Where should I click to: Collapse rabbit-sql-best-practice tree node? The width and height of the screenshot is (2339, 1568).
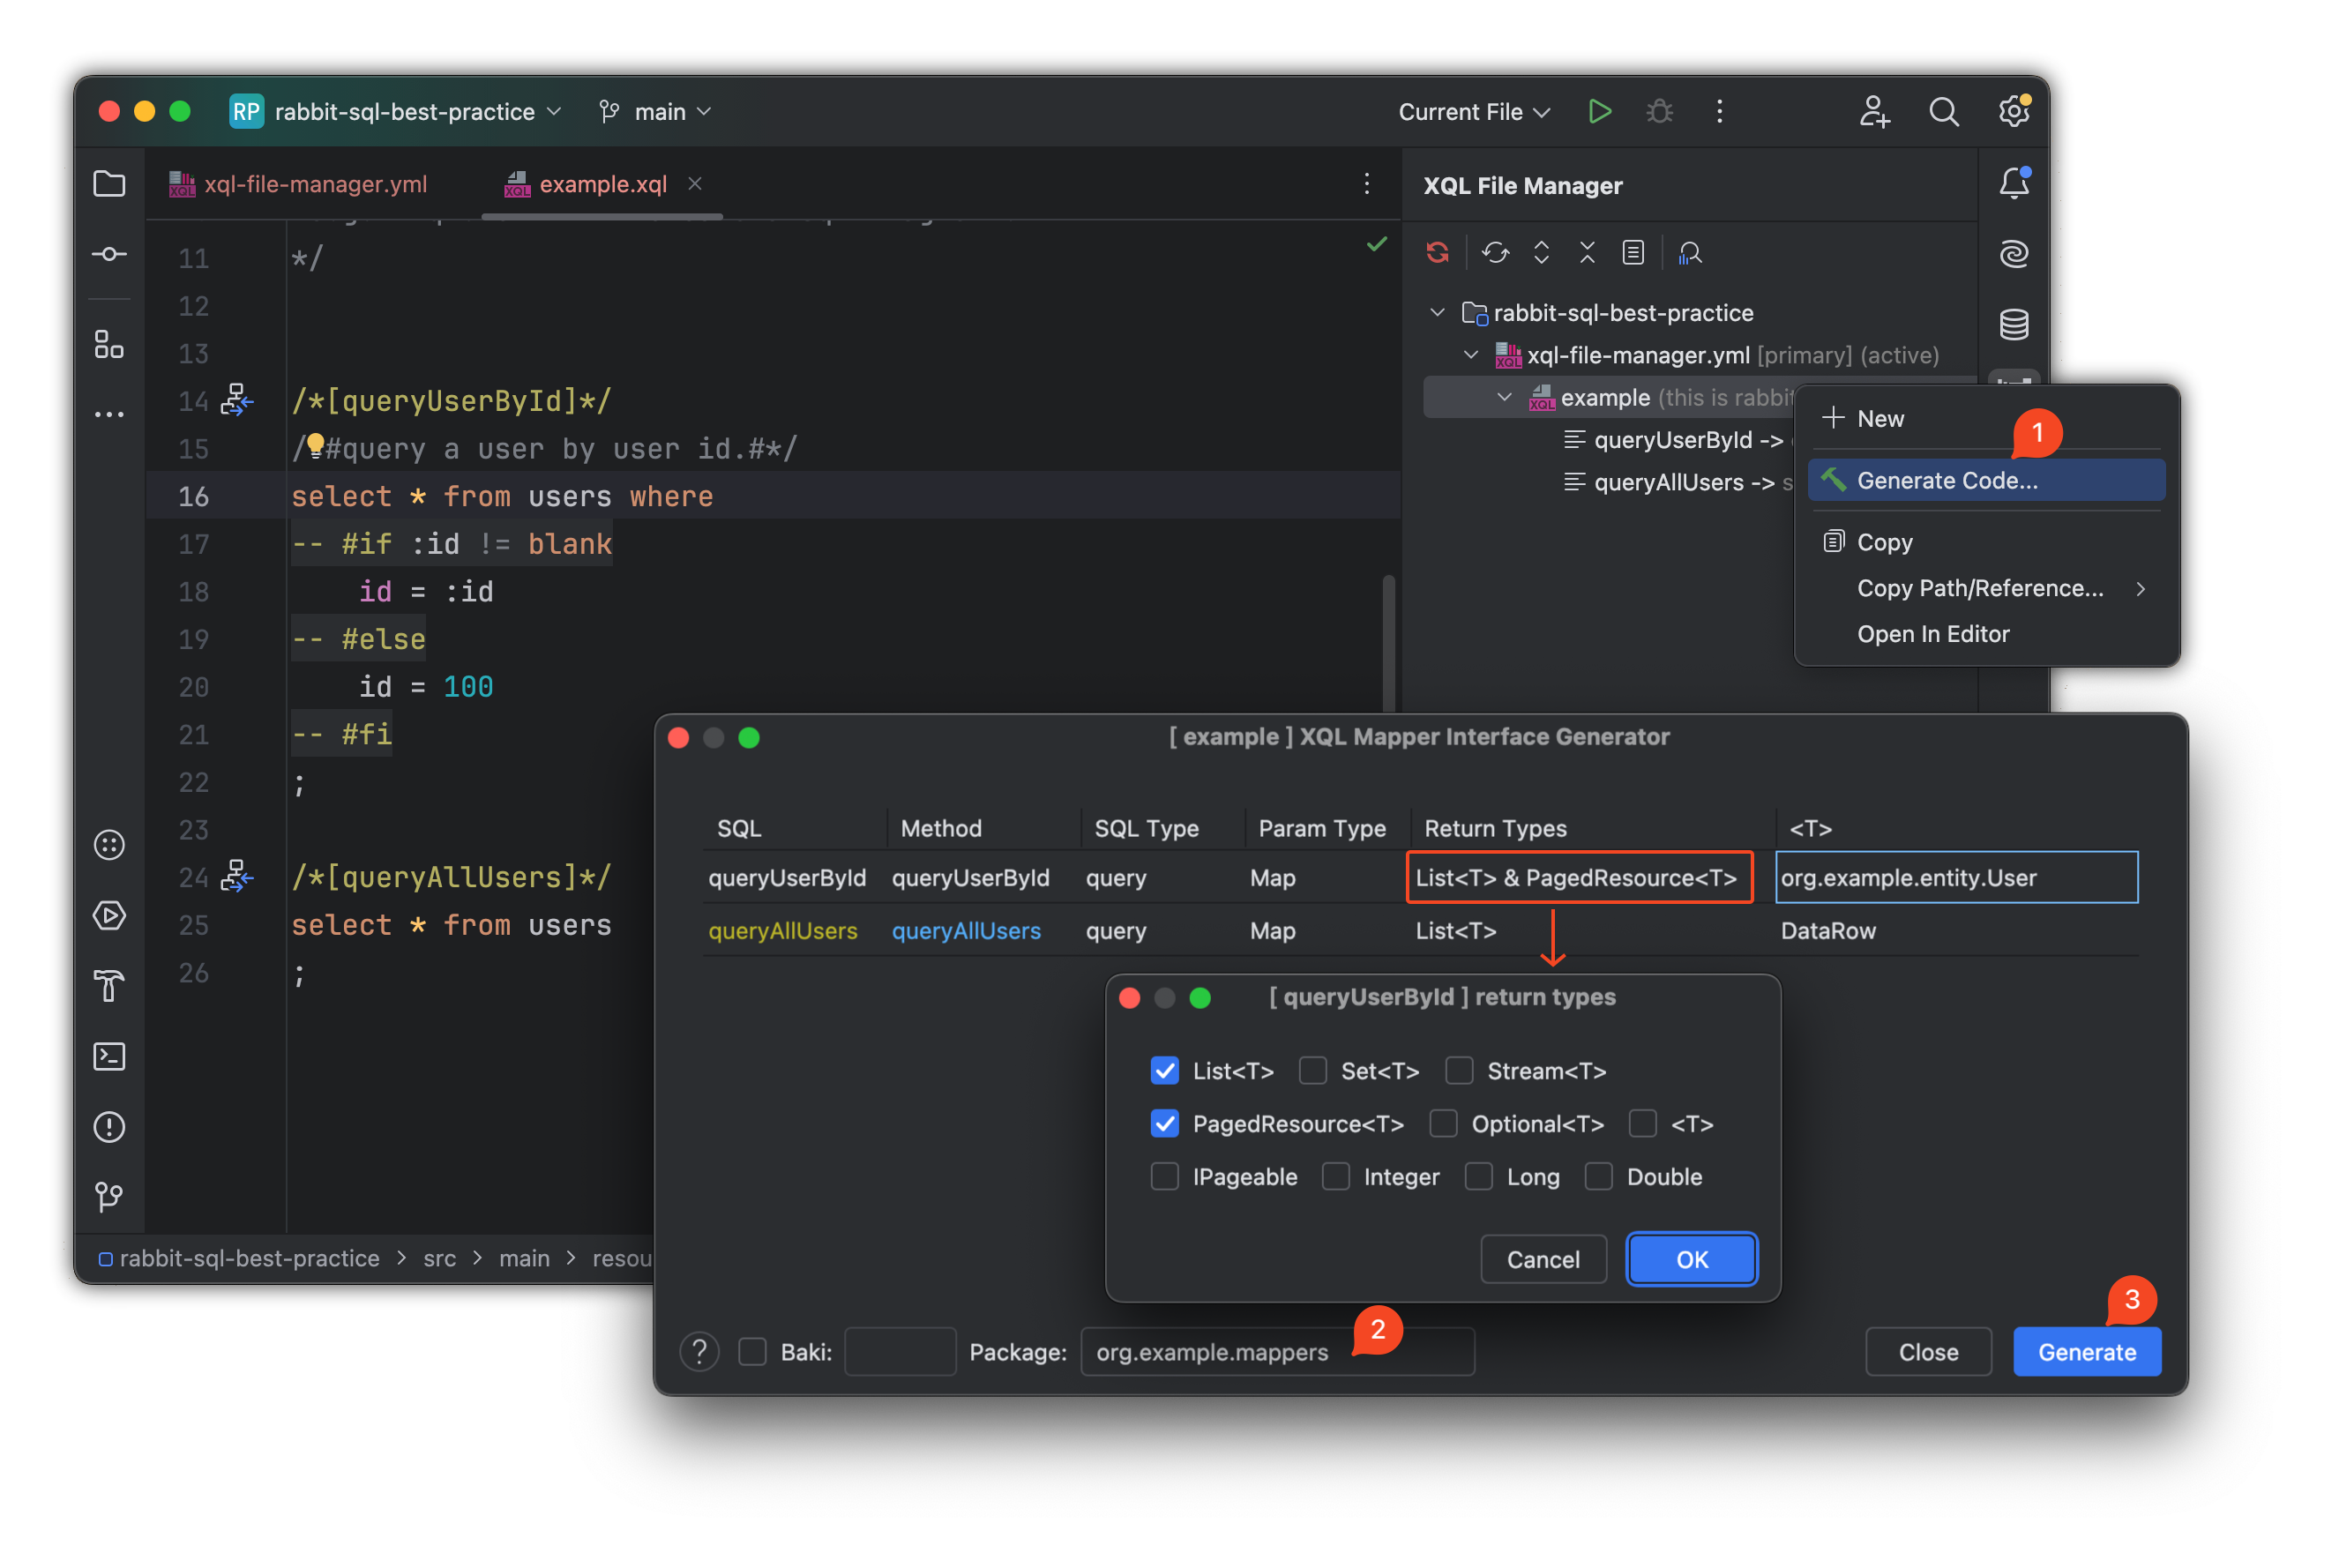1437,313
